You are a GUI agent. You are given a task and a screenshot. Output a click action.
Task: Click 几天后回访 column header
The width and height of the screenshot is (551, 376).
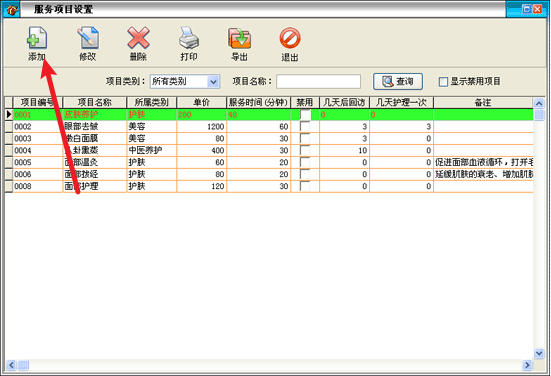pos(344,102)
